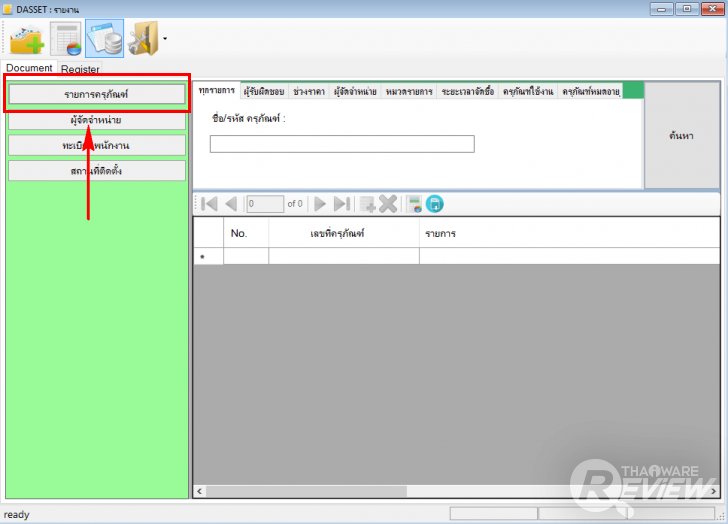Click the add new record icon
Screen dimensions: 728x524
click(x=368, y=204)
